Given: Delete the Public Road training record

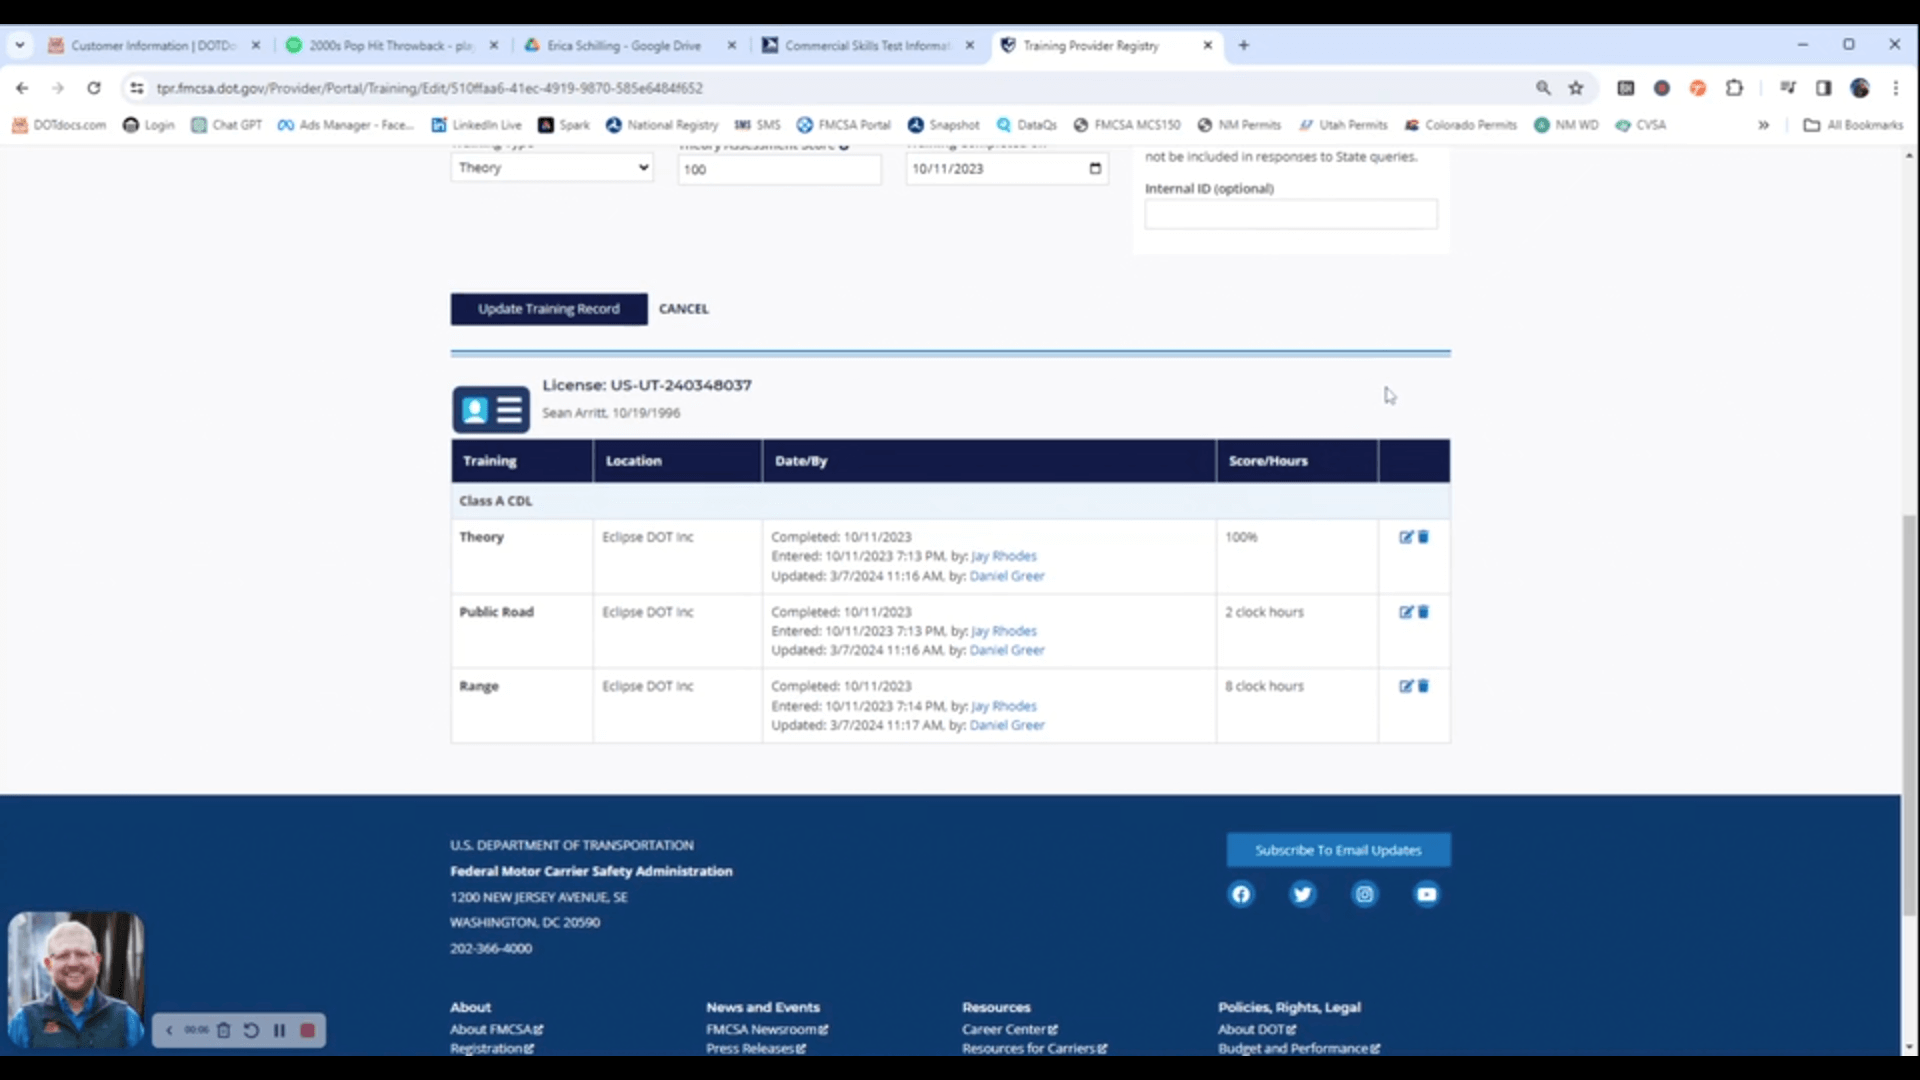Looking at the screenshot, I should click(1423, 612).
